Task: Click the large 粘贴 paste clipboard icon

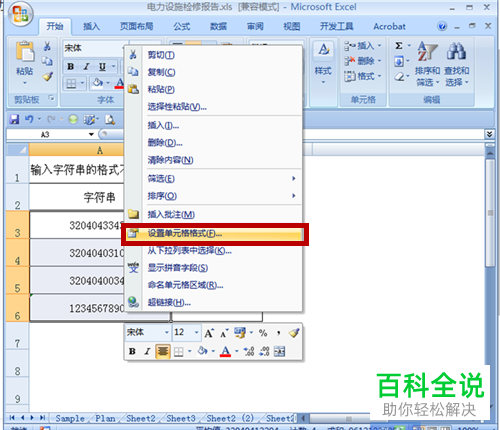Action: [24, 52]
